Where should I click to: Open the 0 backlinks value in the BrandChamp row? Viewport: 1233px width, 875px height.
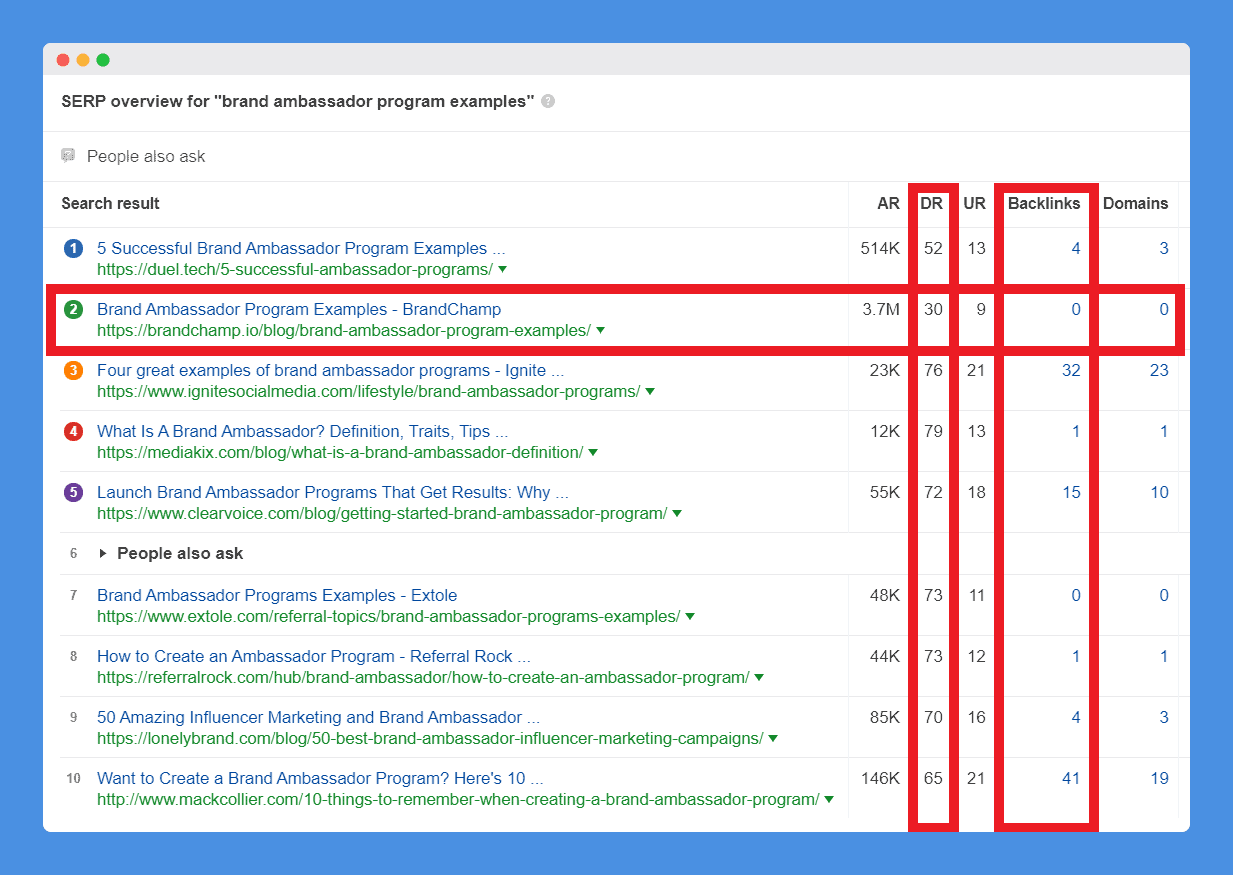1076,309
